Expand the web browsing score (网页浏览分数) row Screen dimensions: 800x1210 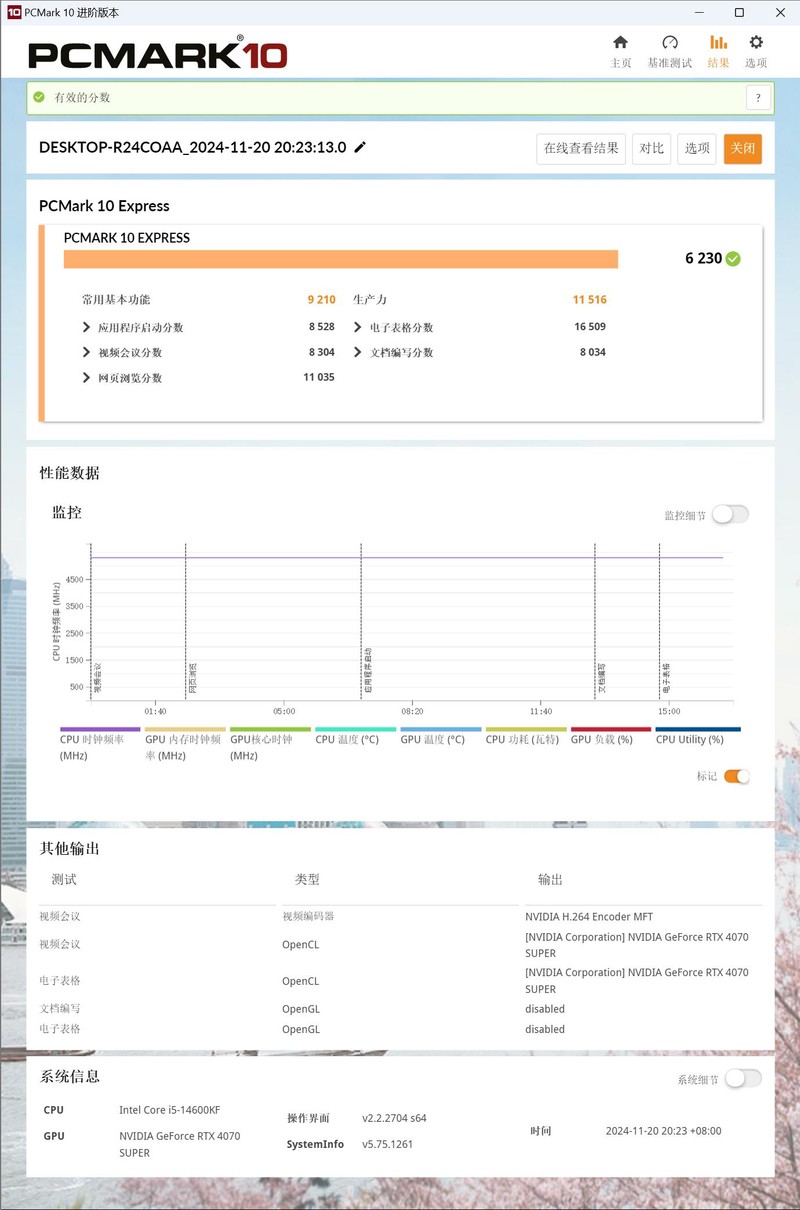tap(87, 378)
